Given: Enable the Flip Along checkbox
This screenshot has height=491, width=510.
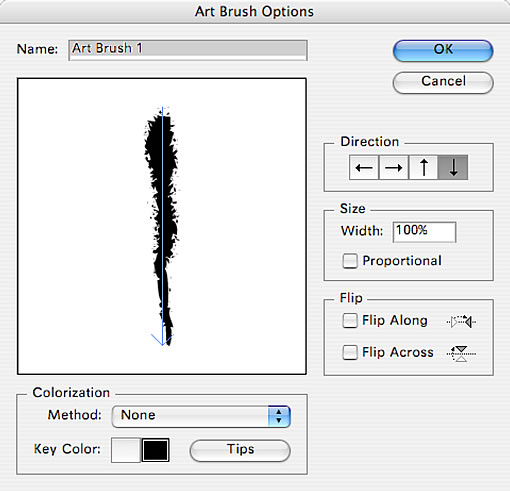Looking at the screenshot, I should tap(350, 321).
